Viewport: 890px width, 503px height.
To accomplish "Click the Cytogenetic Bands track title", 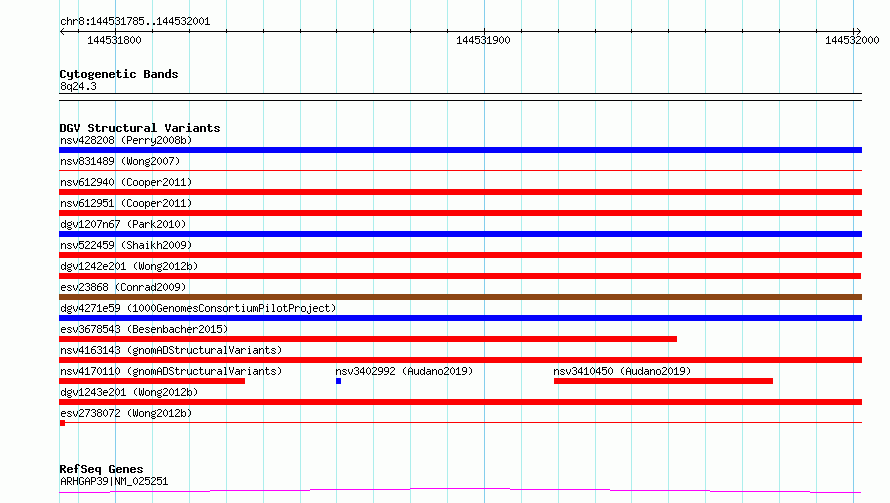I will [119, 74].
